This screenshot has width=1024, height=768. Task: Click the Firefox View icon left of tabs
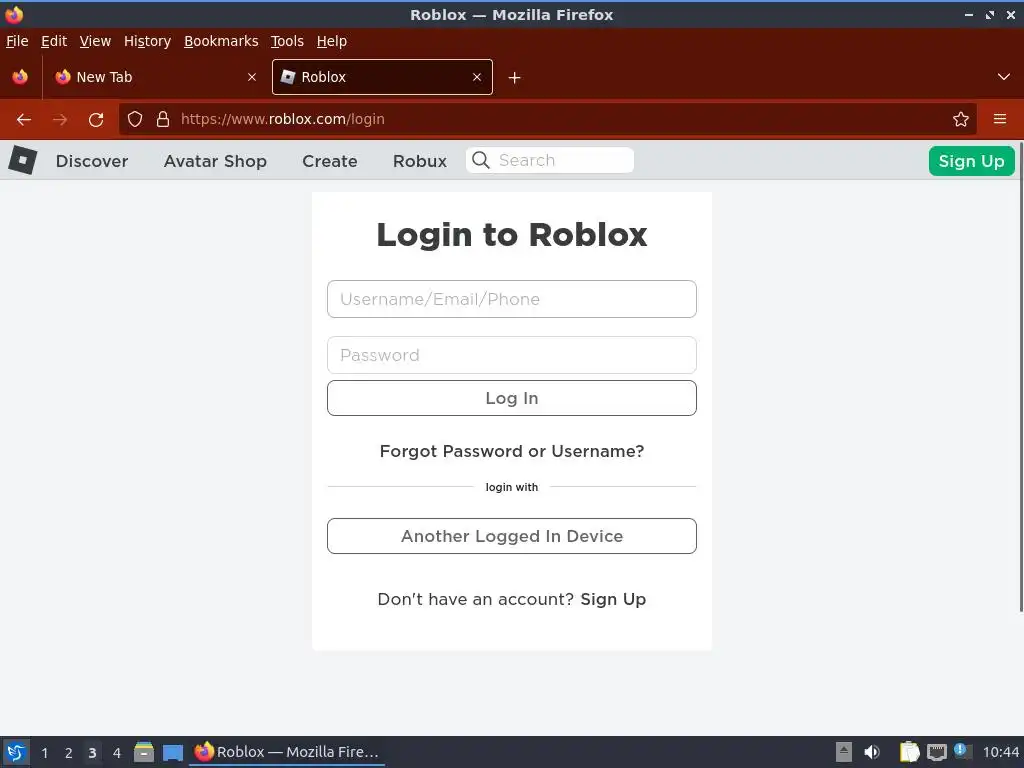tap(20, 77)
